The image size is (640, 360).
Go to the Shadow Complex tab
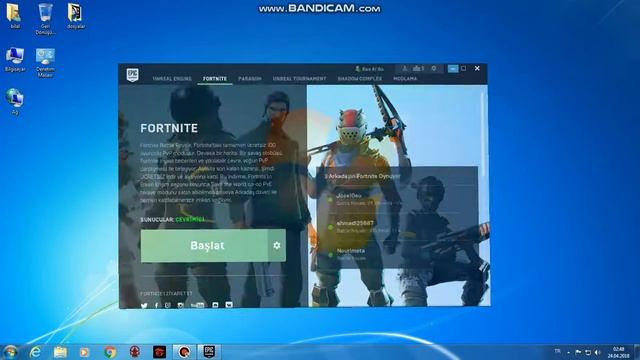coord(360,78)
